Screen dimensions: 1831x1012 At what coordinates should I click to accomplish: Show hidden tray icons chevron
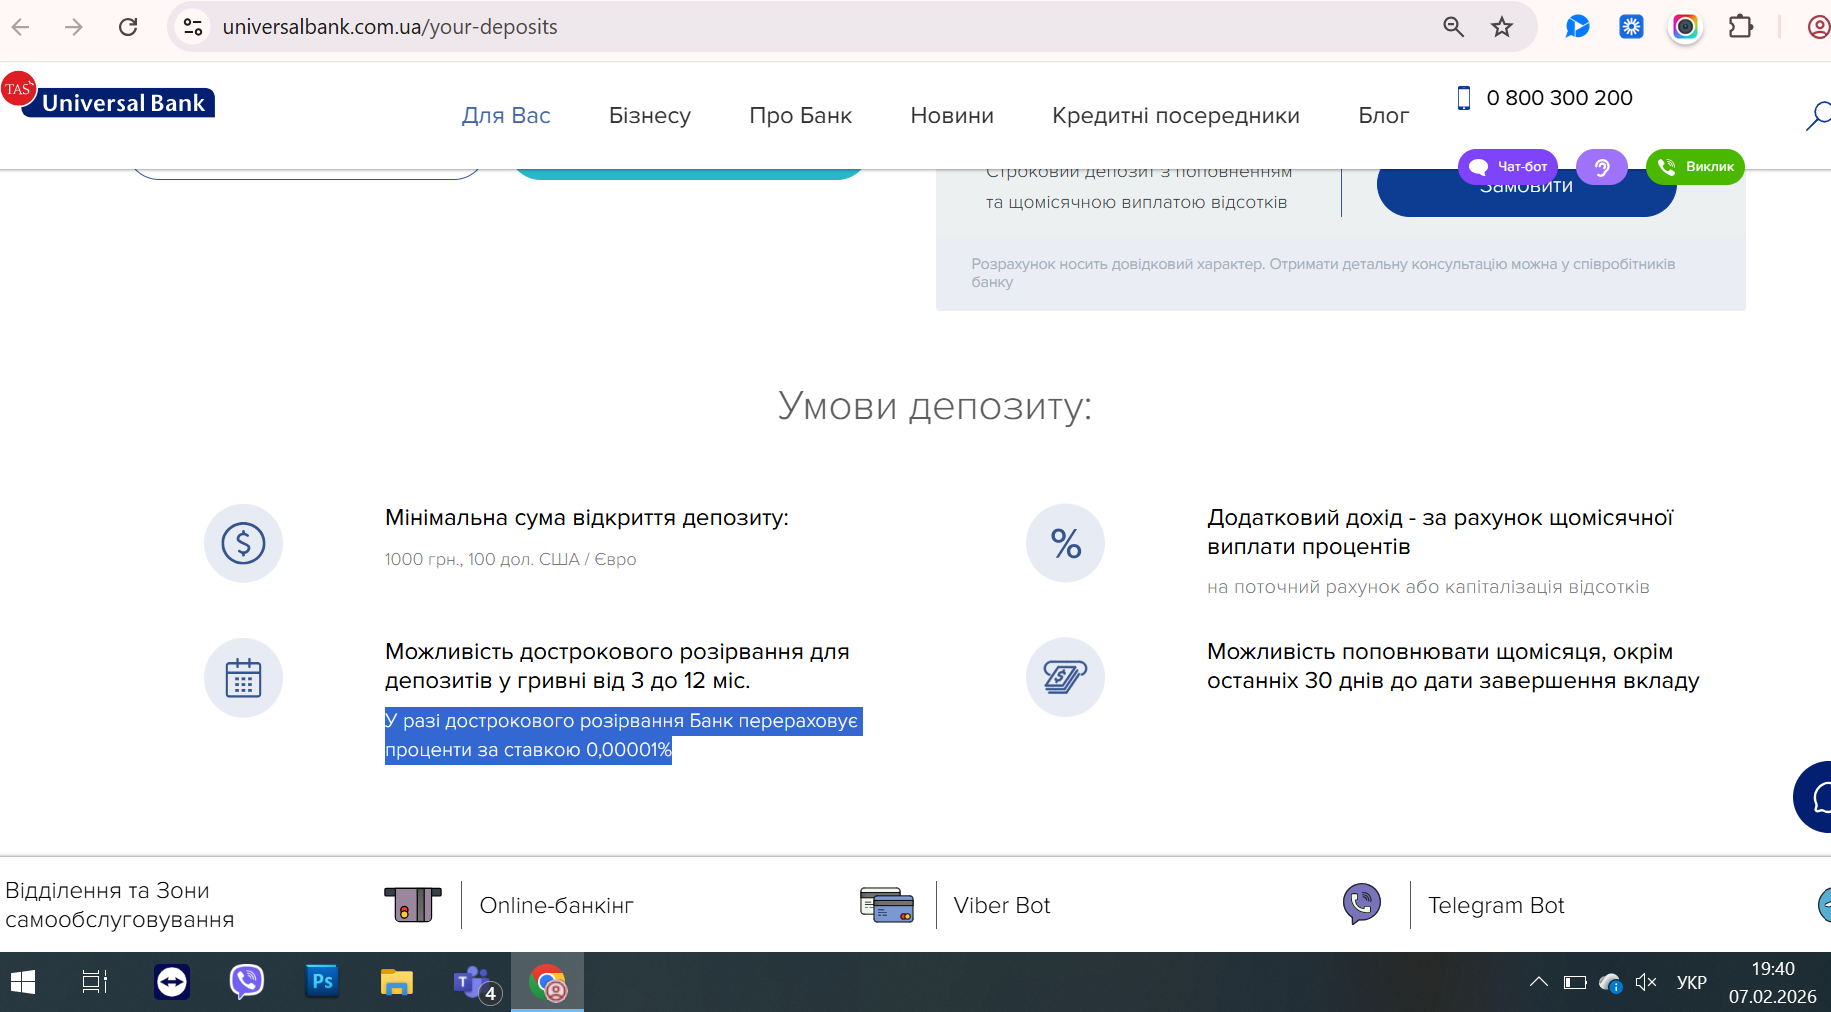(x=1539, y=982)
